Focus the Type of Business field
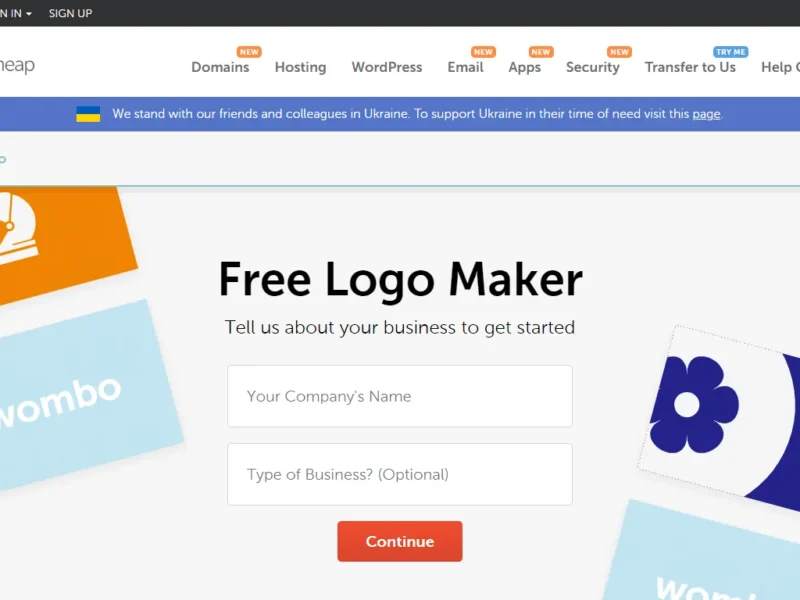The height and width of the screenshot is (600, 800). tap(400, 474)
